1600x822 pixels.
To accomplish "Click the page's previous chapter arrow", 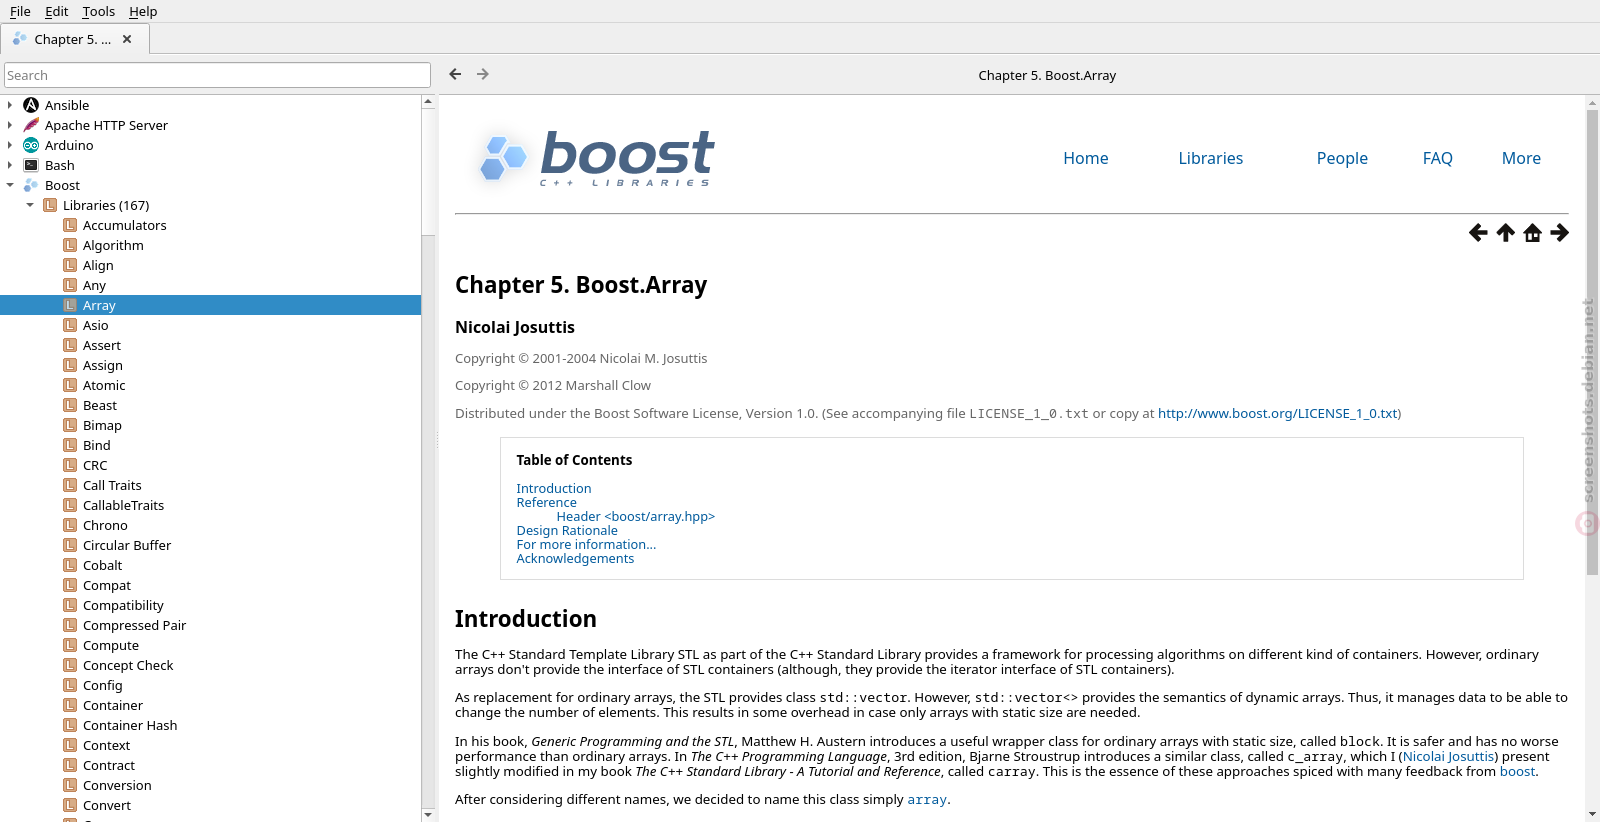I will click(x=1478, y=233).
